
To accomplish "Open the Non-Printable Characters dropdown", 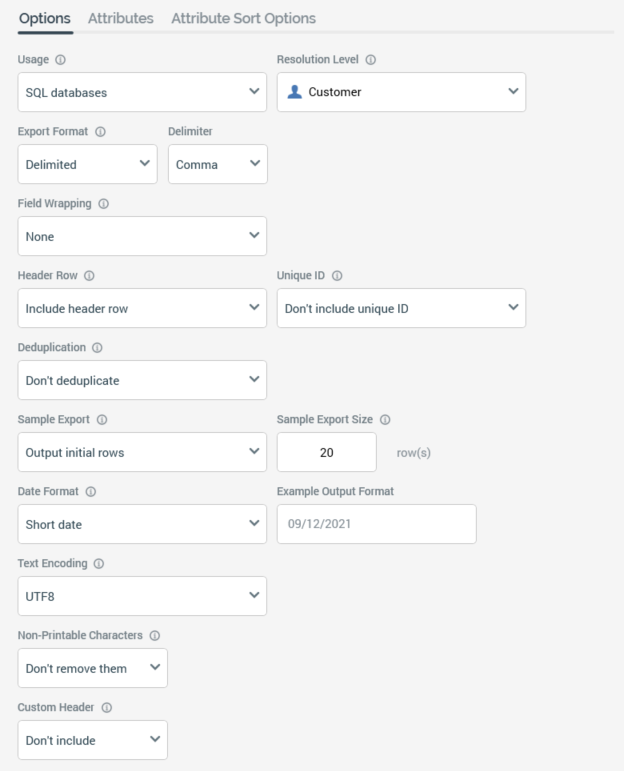I will (x=92, y=668).
